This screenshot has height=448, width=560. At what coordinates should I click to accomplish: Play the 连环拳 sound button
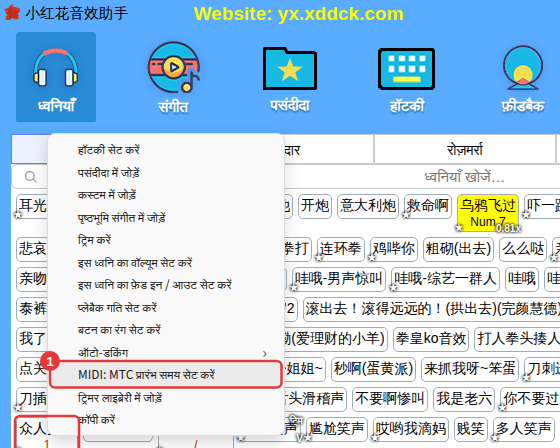pos(340,249)
